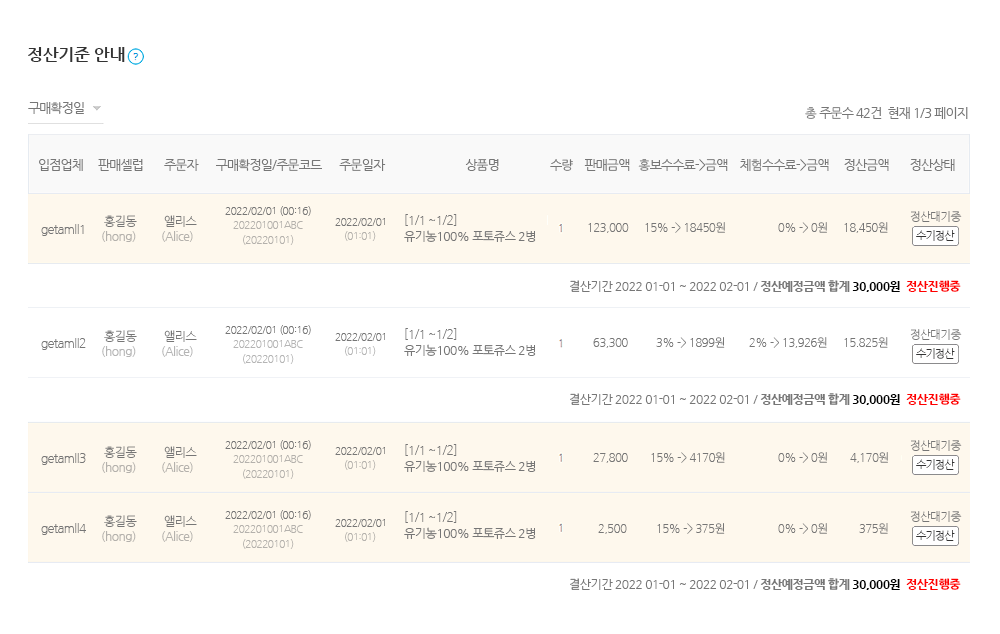
Task: Click the 체험수수료->금액 column header
Action: coord(784,165)
